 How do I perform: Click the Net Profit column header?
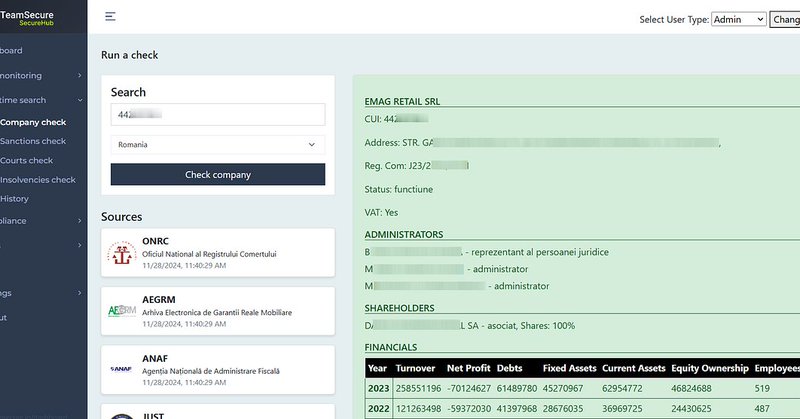point(468,368)
